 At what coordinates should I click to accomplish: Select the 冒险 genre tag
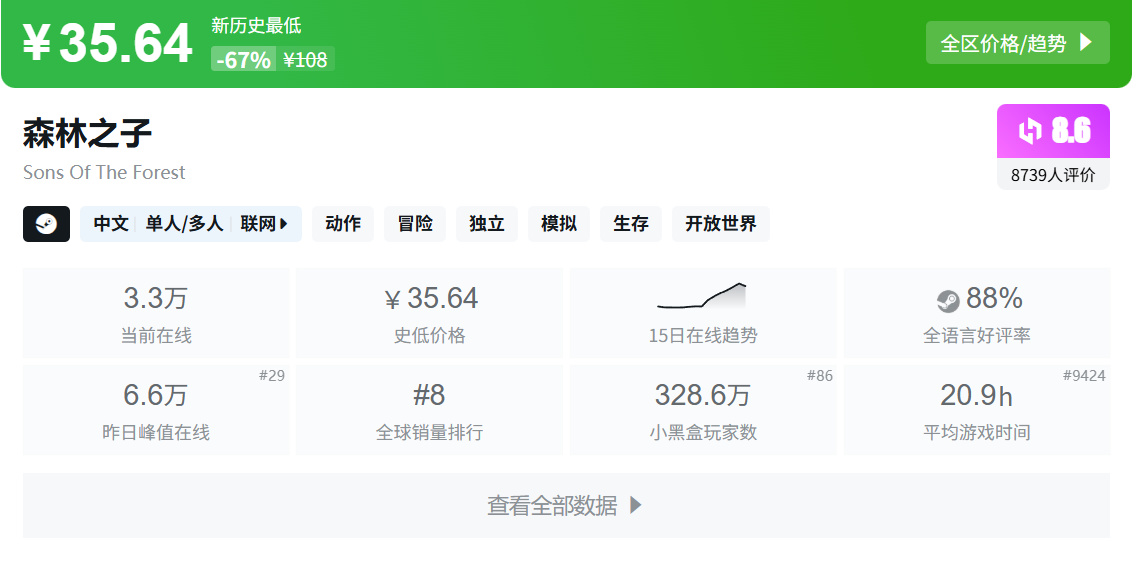coord(415,224)
